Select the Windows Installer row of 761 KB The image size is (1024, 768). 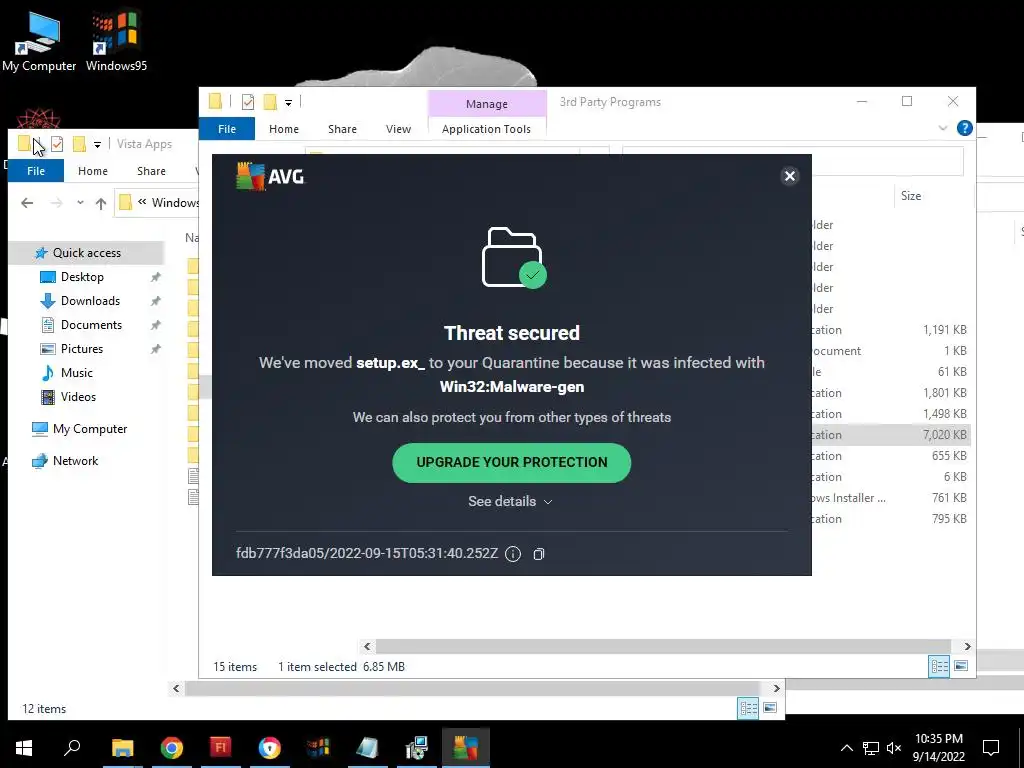890,498
